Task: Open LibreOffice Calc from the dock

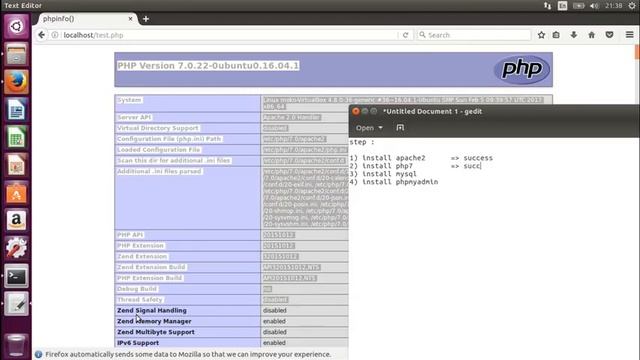Action: click(x=16, y=137)
